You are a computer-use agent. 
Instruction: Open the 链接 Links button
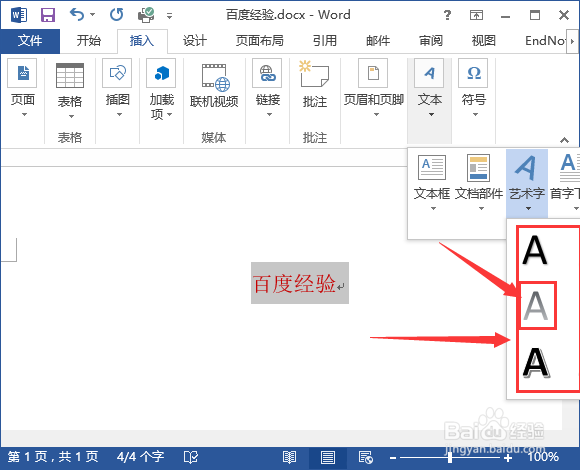click(268, 89)
